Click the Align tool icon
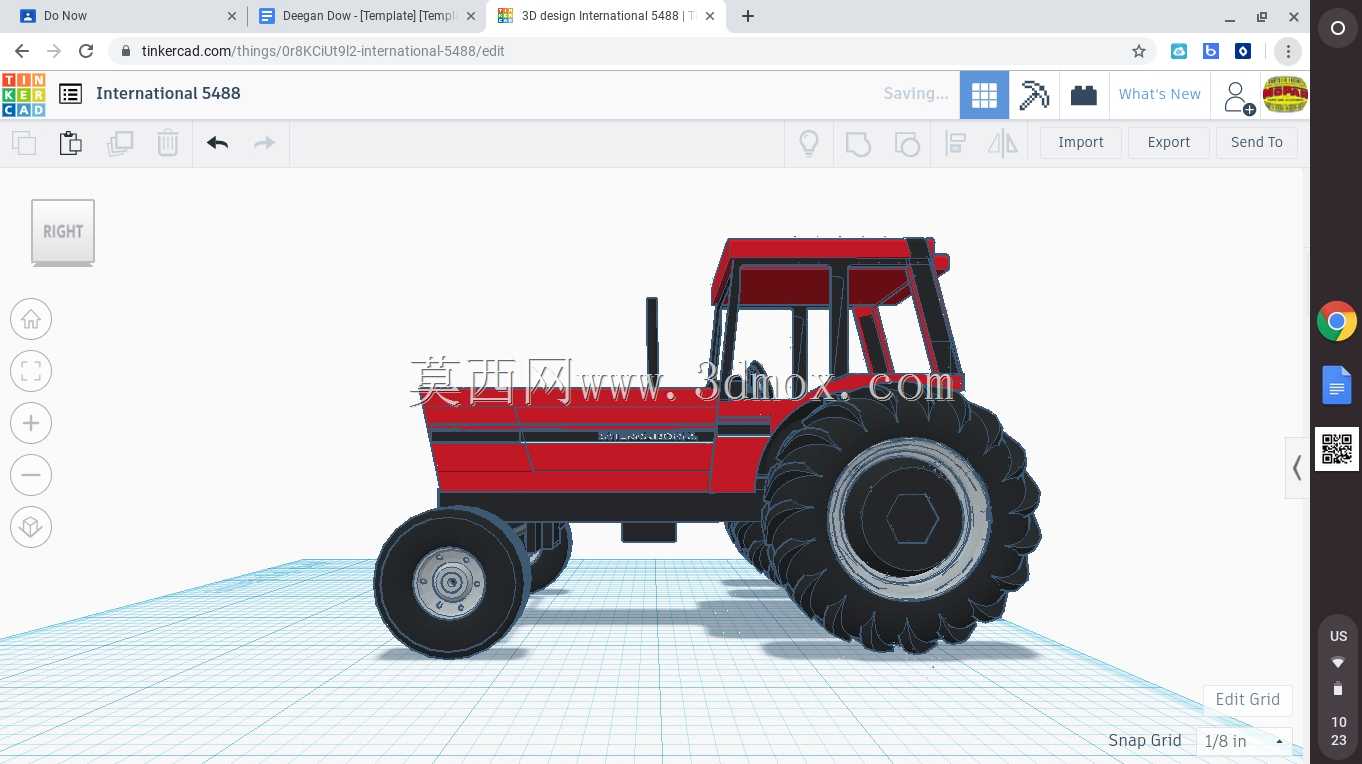Image resolution: width=1362 pixels, height=764 pixels. pos(955,143)
